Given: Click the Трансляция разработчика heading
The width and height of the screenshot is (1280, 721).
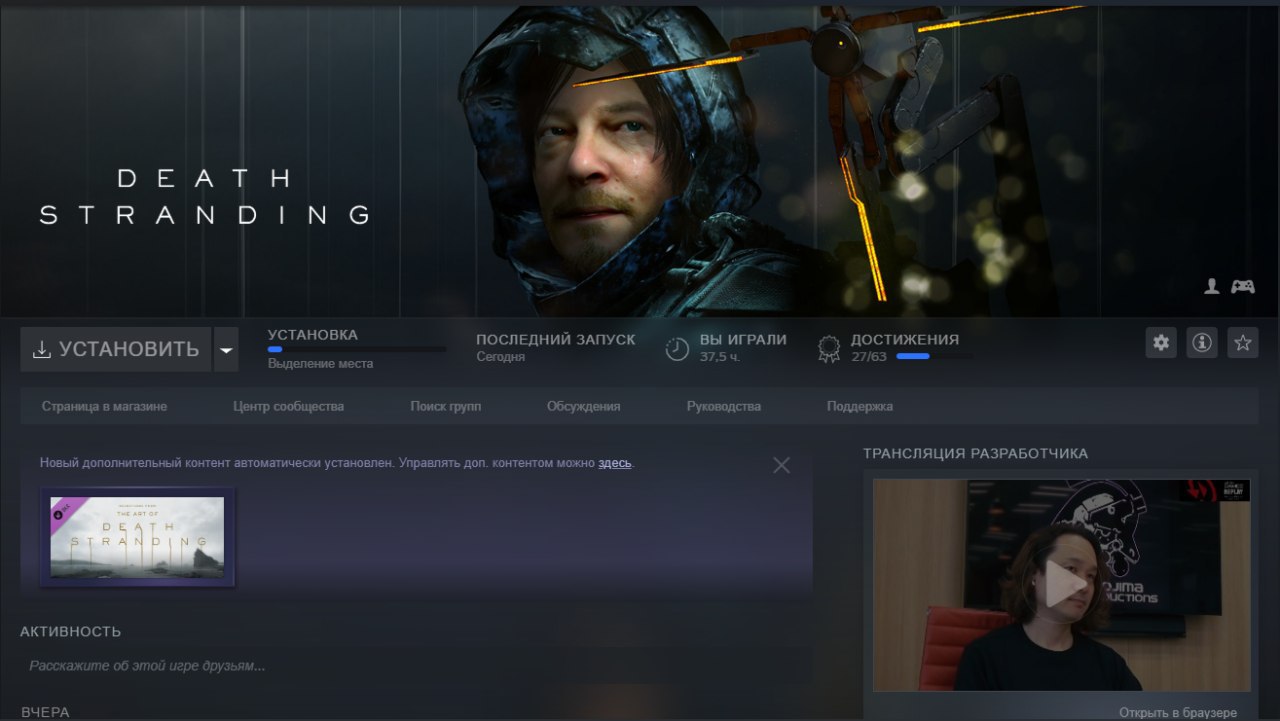Looking at the screenshot, I should pyautogui.click(x=975, y=453).
